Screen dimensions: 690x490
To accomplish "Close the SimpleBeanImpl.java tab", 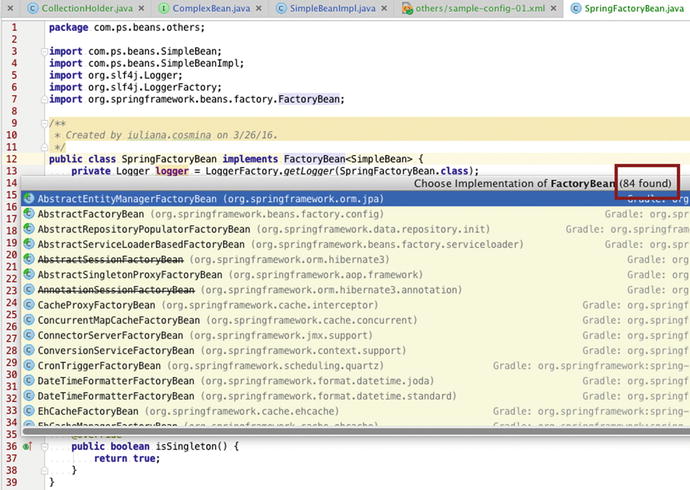I will point(384,8).
